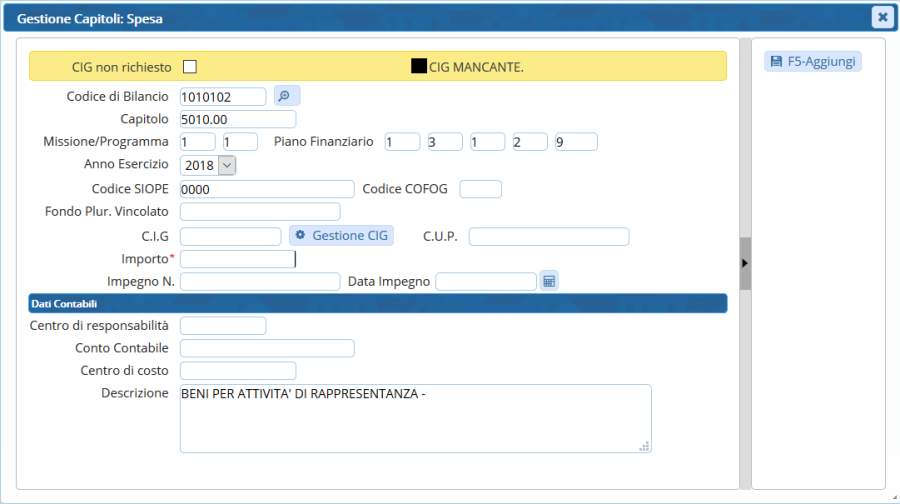Focus the Importo input field
900x504 pixels.
coord(238,259)
